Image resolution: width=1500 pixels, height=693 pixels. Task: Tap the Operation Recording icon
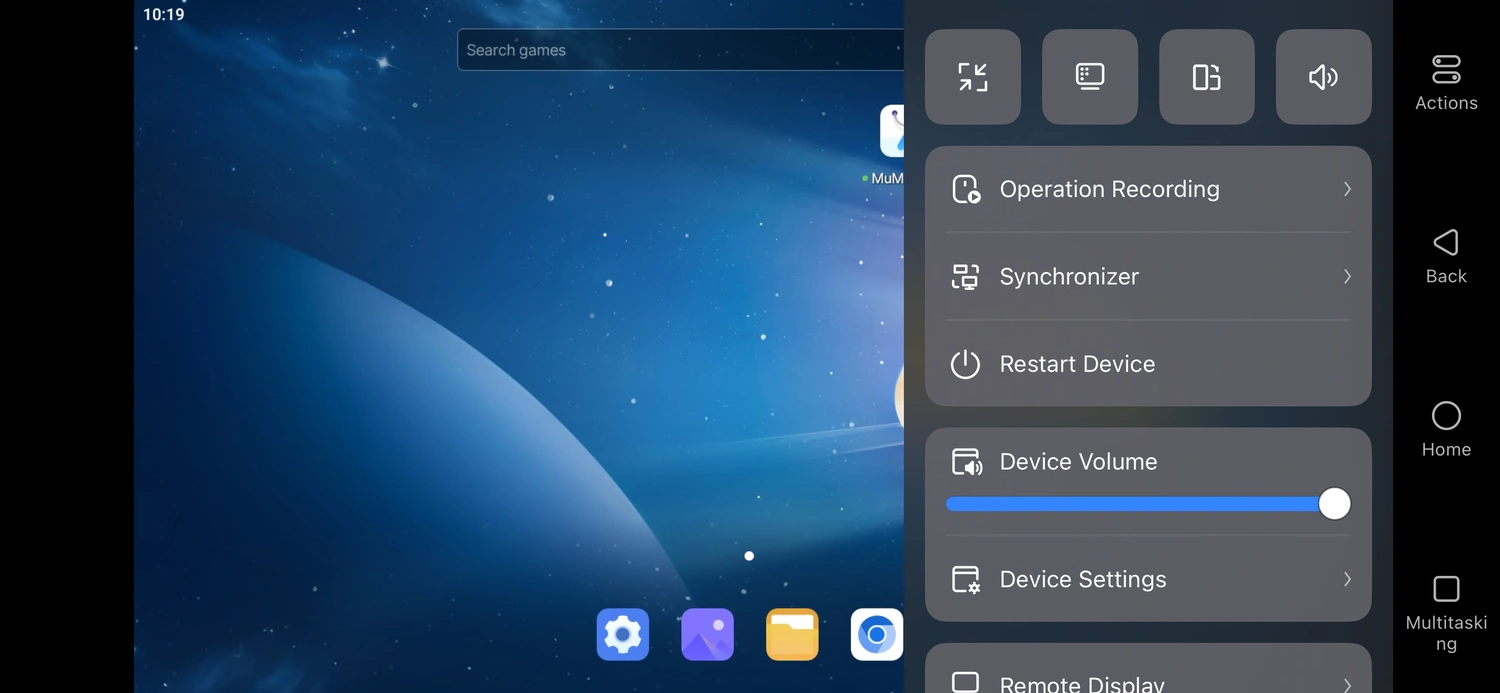(966, 189)
